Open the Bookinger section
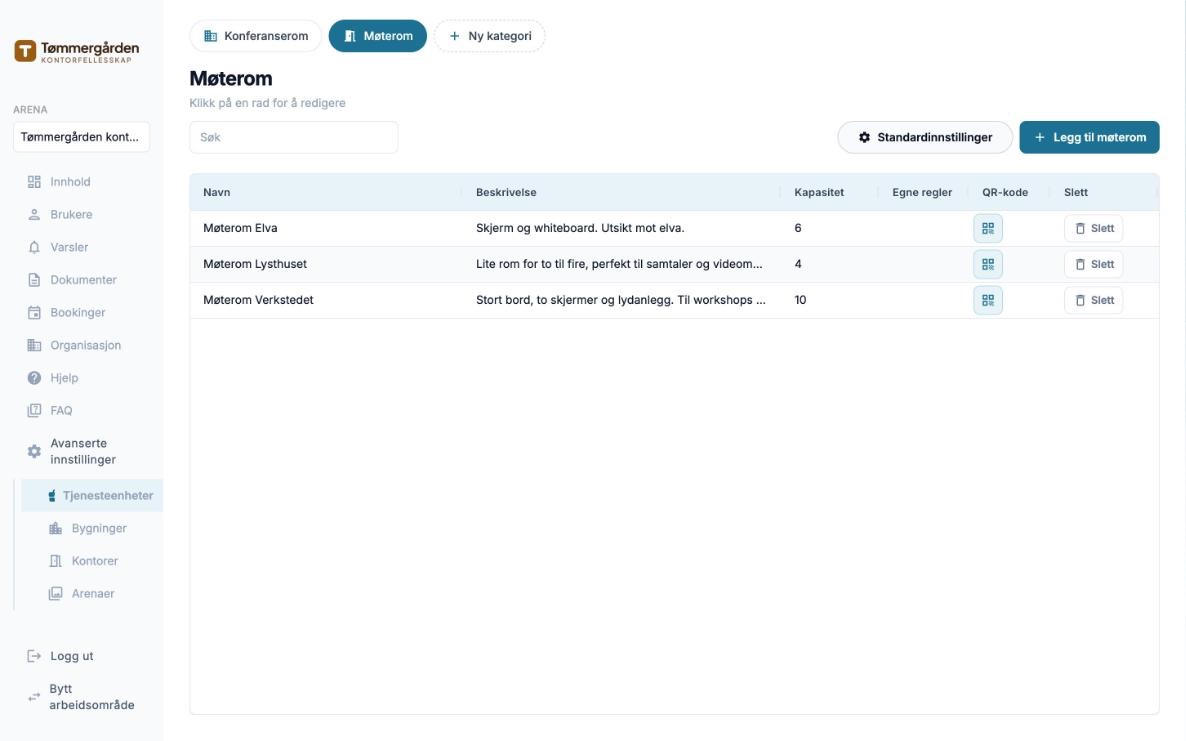The width and height of the screenshot is (1186, 741). [x=77, y=312]
